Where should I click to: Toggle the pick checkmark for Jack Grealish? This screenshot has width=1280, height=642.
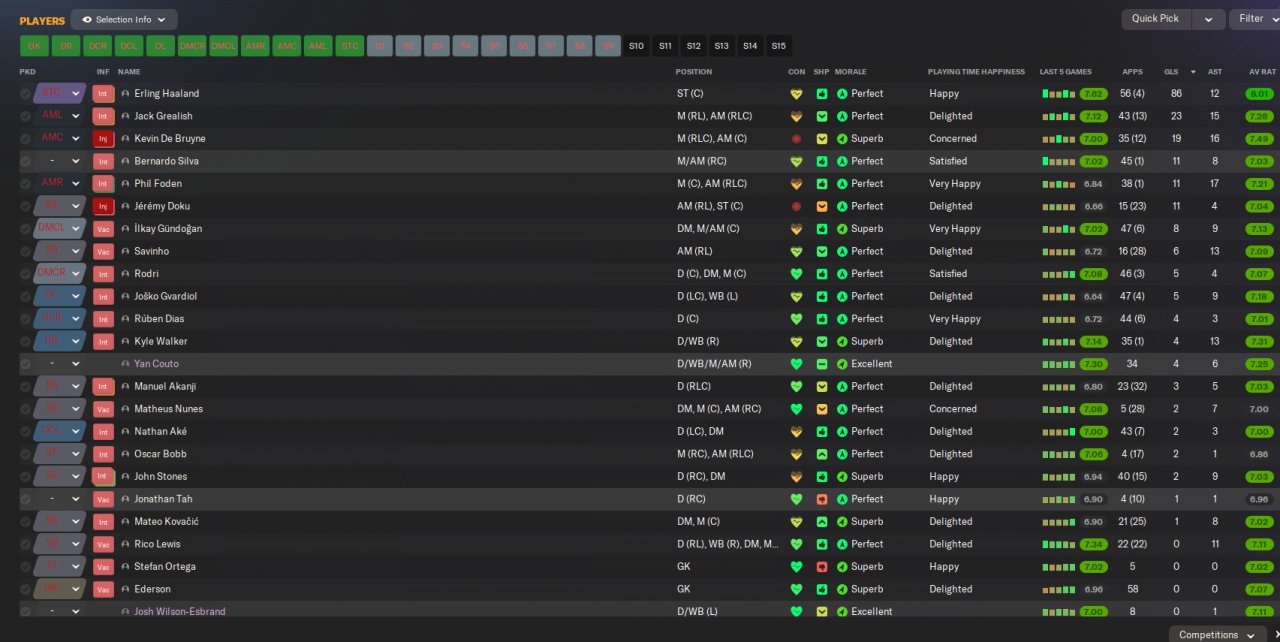25,116
